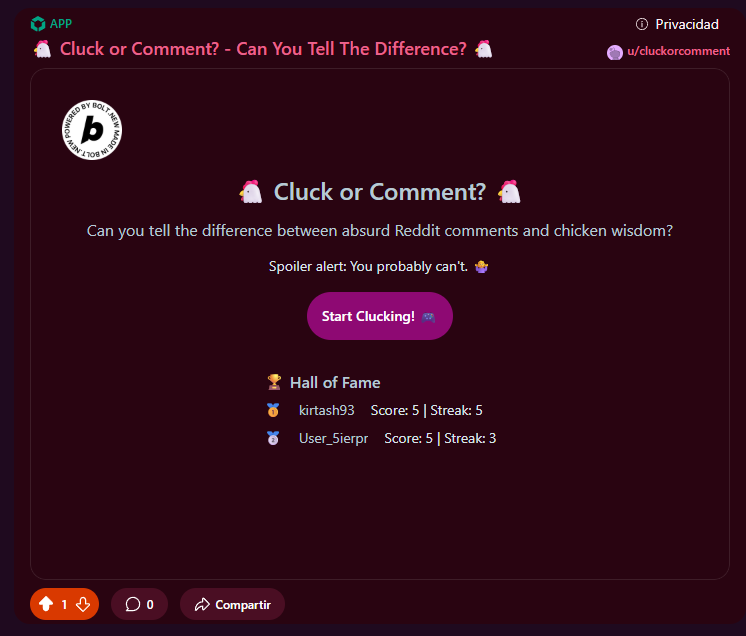Click the Hall of Fame trophy icon
Viewport: 746px width, 636px height.
(274, 382)
